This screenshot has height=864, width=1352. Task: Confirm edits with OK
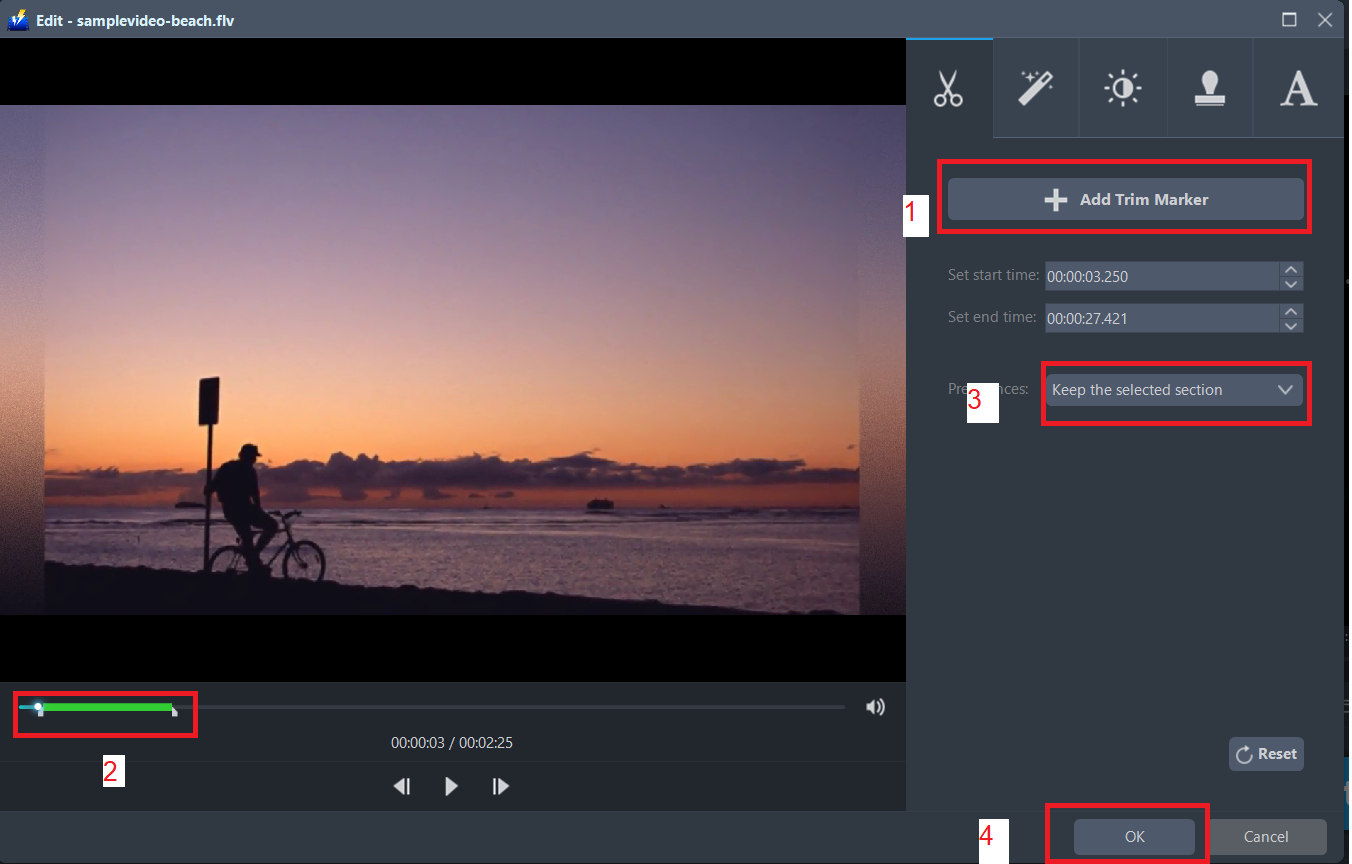coord(1134,837)
